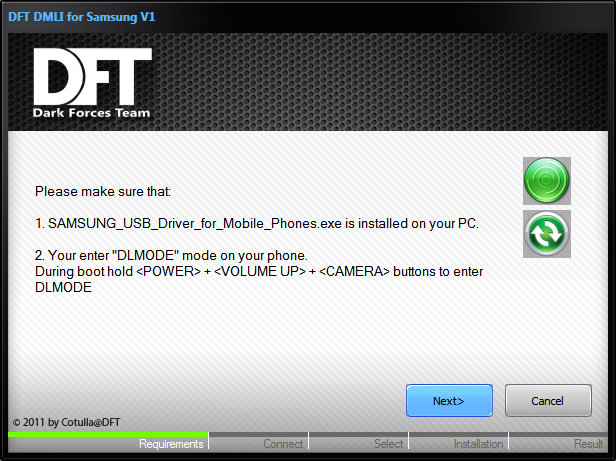
Task: Click the DFT DMLI for Samsung V1 title
Action: [82, 17]
